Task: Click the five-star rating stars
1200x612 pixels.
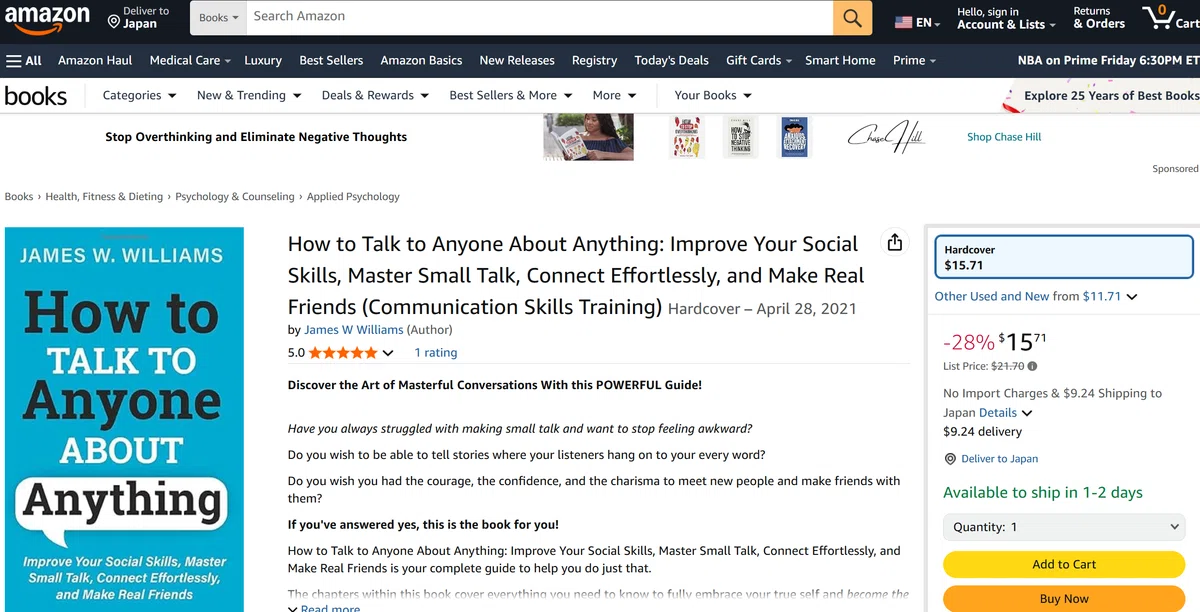Action: [x=343, y=353]
